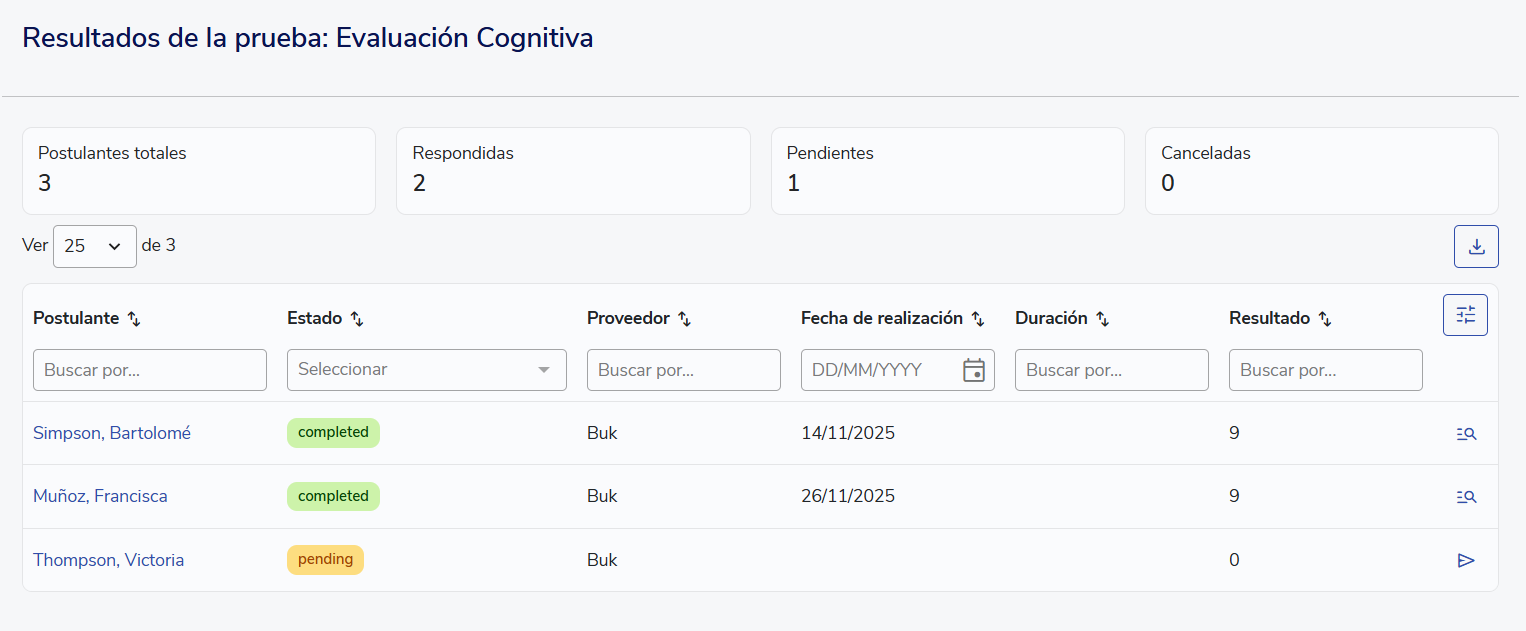Focus the Proveedor search input

coord(683,370)
